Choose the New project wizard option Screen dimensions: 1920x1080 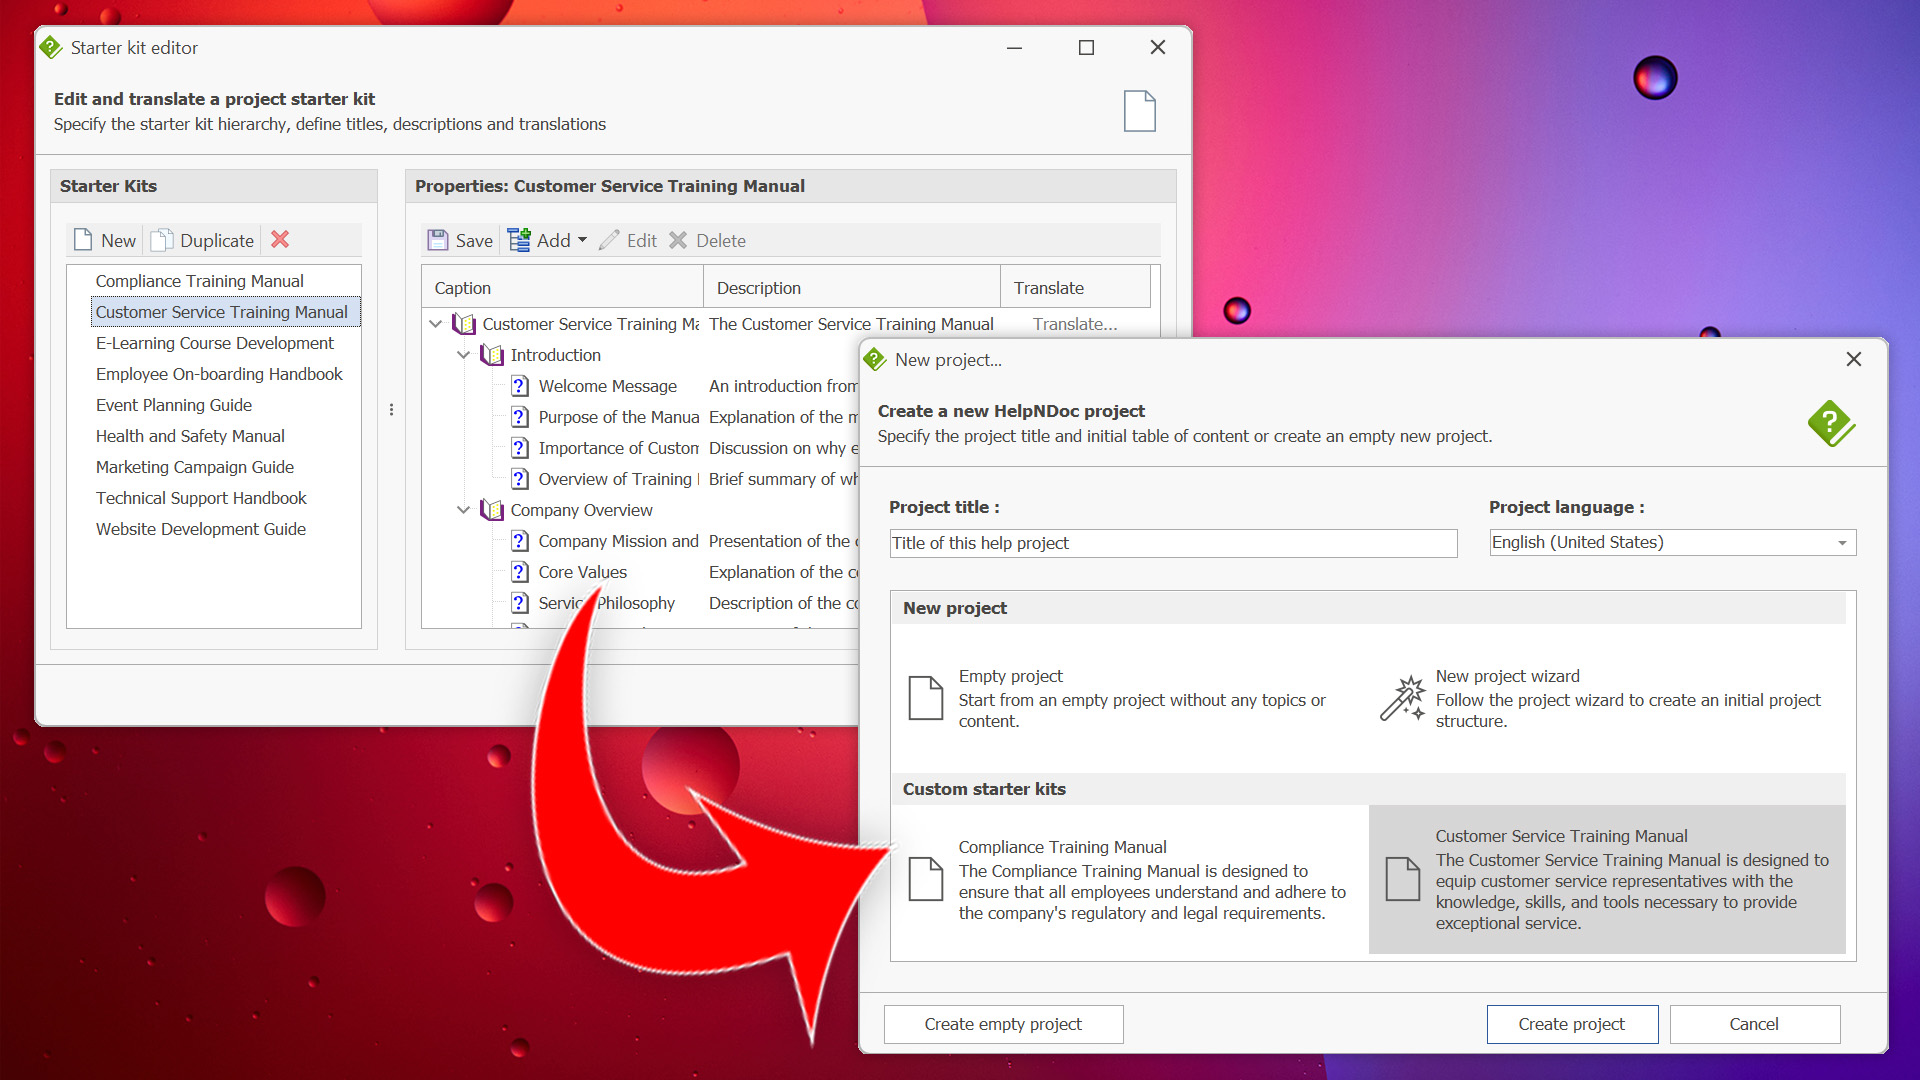pos(1607,698)
